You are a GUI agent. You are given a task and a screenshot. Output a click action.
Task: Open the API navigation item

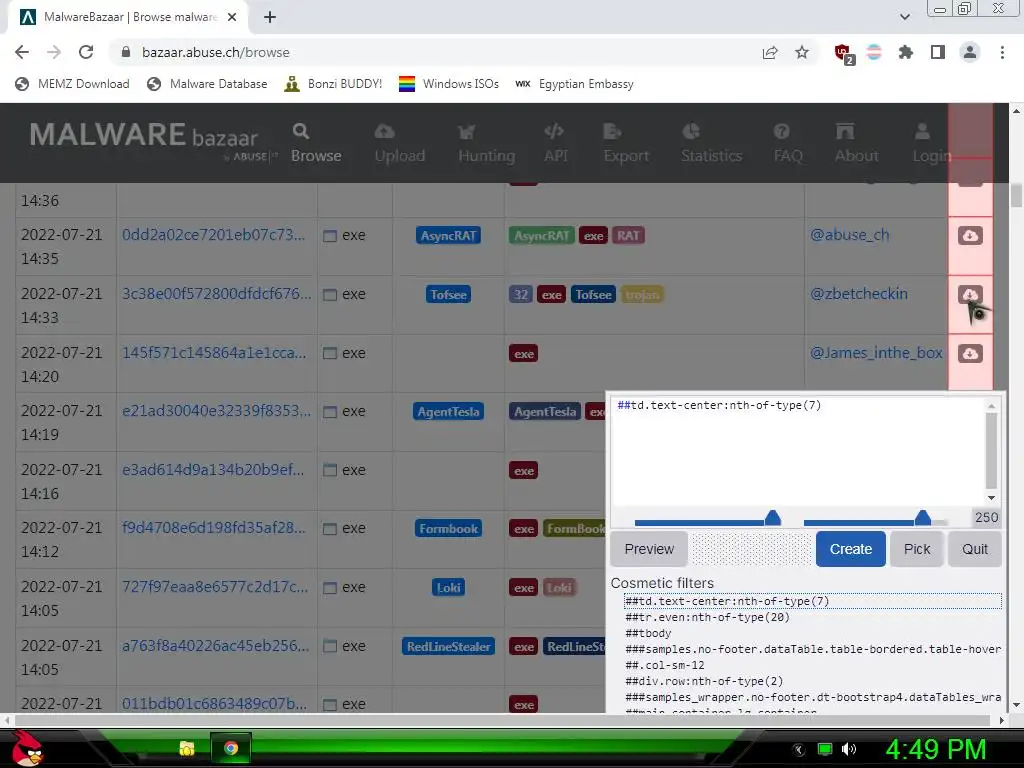556,143
